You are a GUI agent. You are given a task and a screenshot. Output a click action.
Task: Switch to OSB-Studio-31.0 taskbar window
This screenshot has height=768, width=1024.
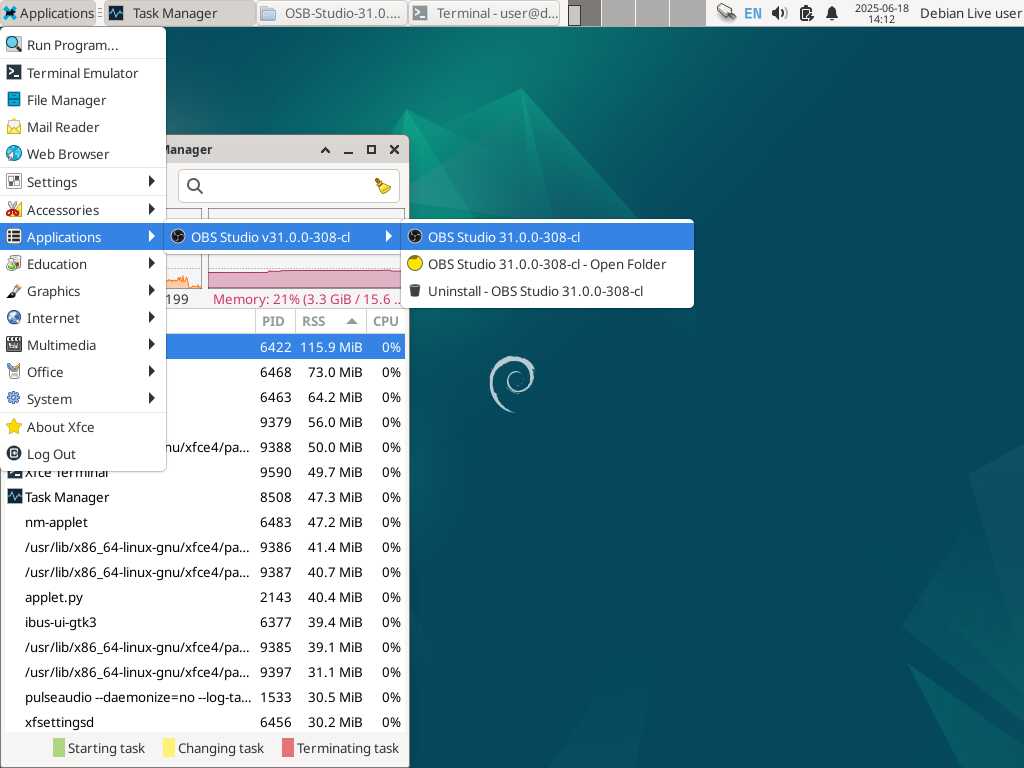click(x=332, y=13)
